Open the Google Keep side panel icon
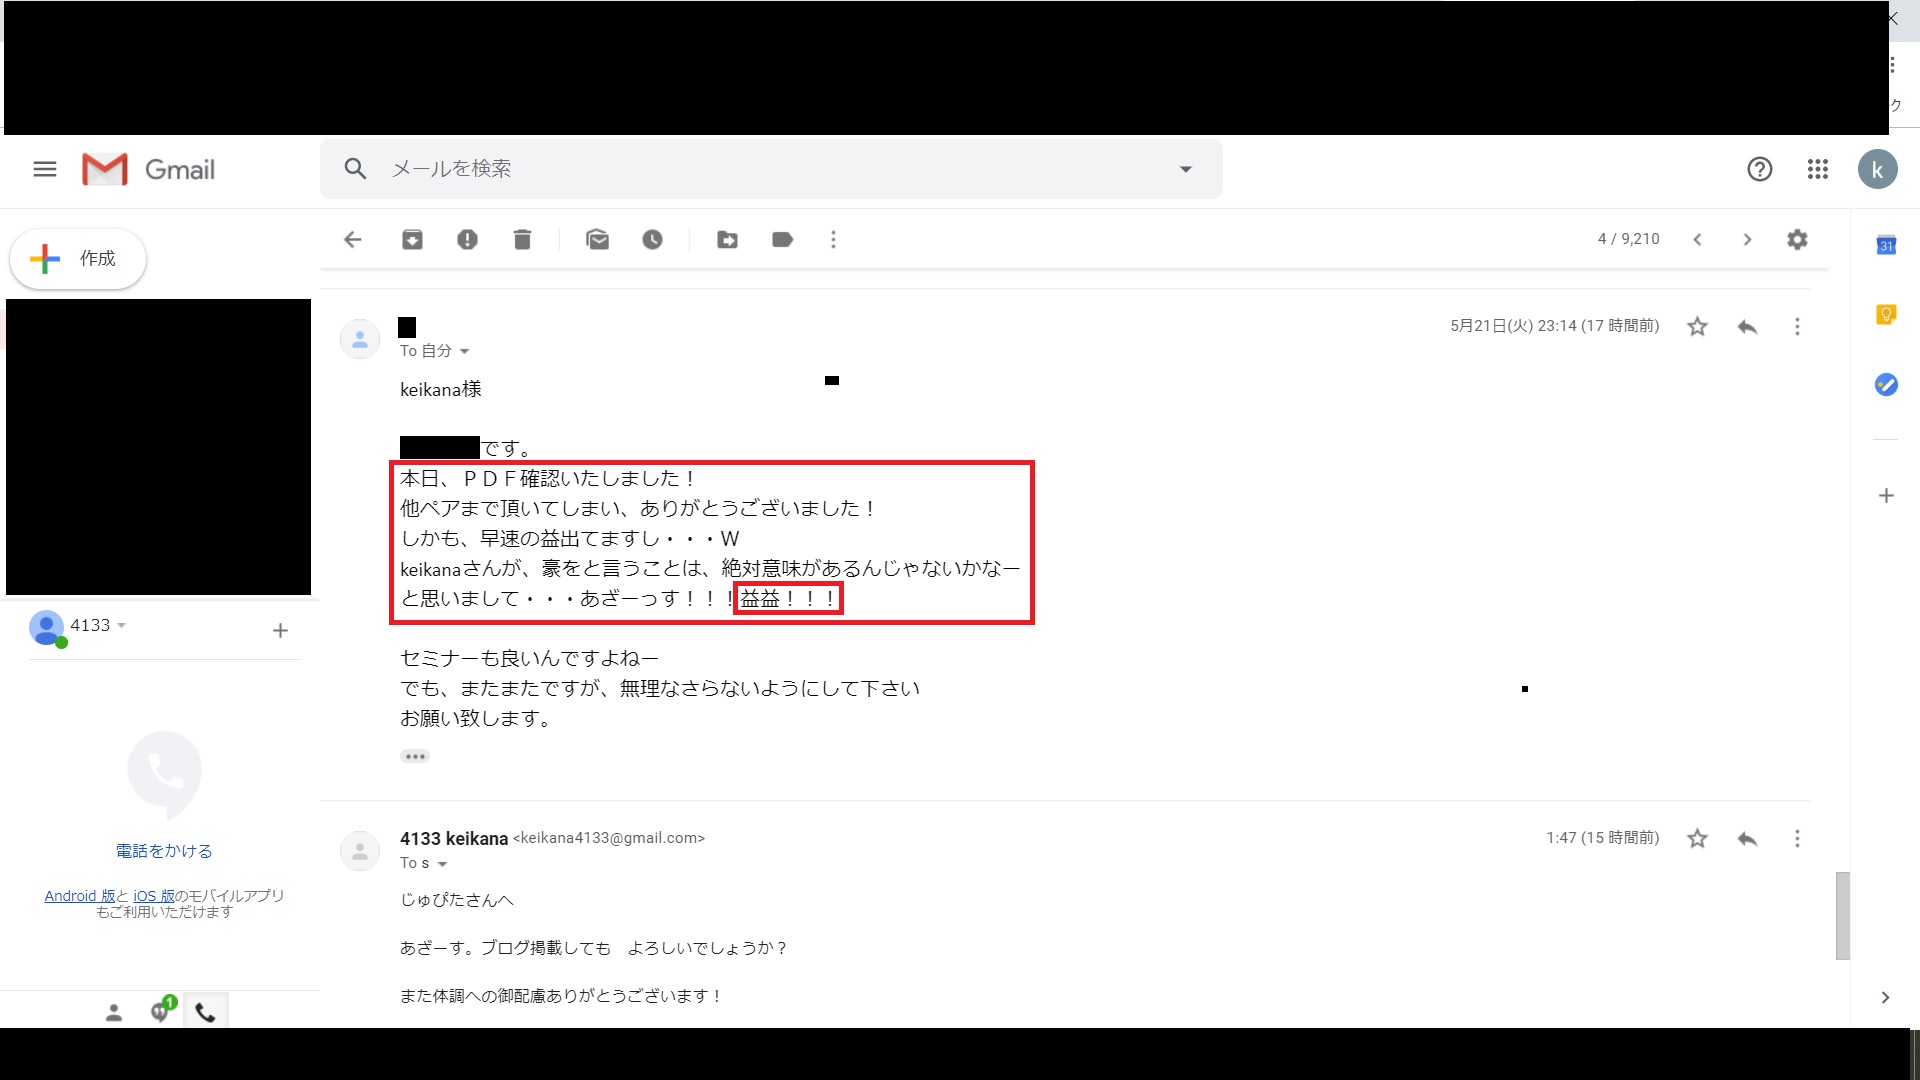Screen dimensions: 1920x1080 [1886, 315]
